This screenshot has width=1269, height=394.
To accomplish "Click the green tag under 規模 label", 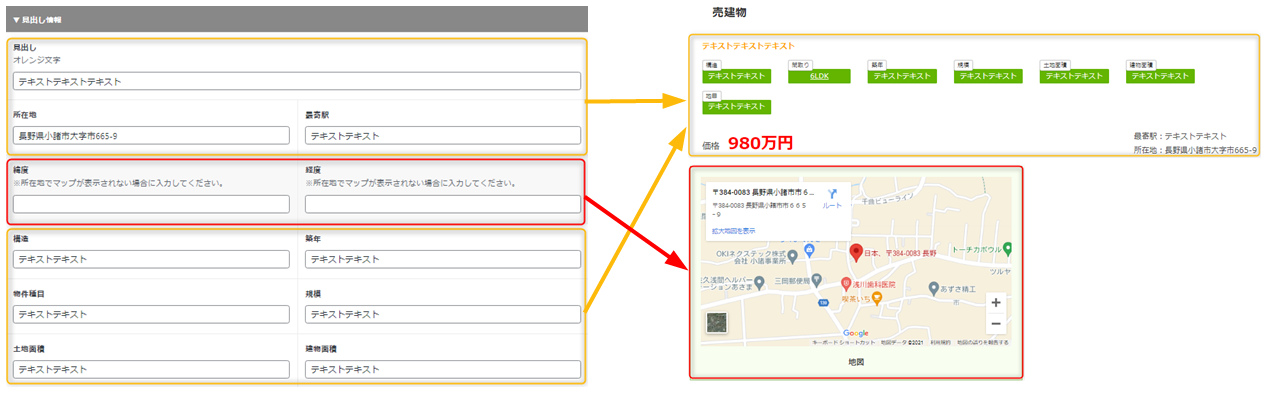I will click(988, 76).
